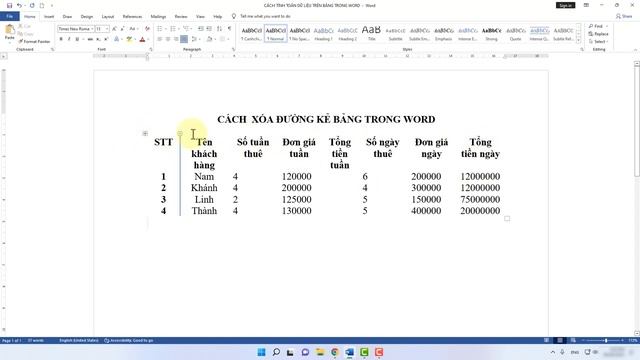This screenshot has height=360, width=640.
Task: Click the Sort icon in Paragraph group
Action: coord(220,29)
